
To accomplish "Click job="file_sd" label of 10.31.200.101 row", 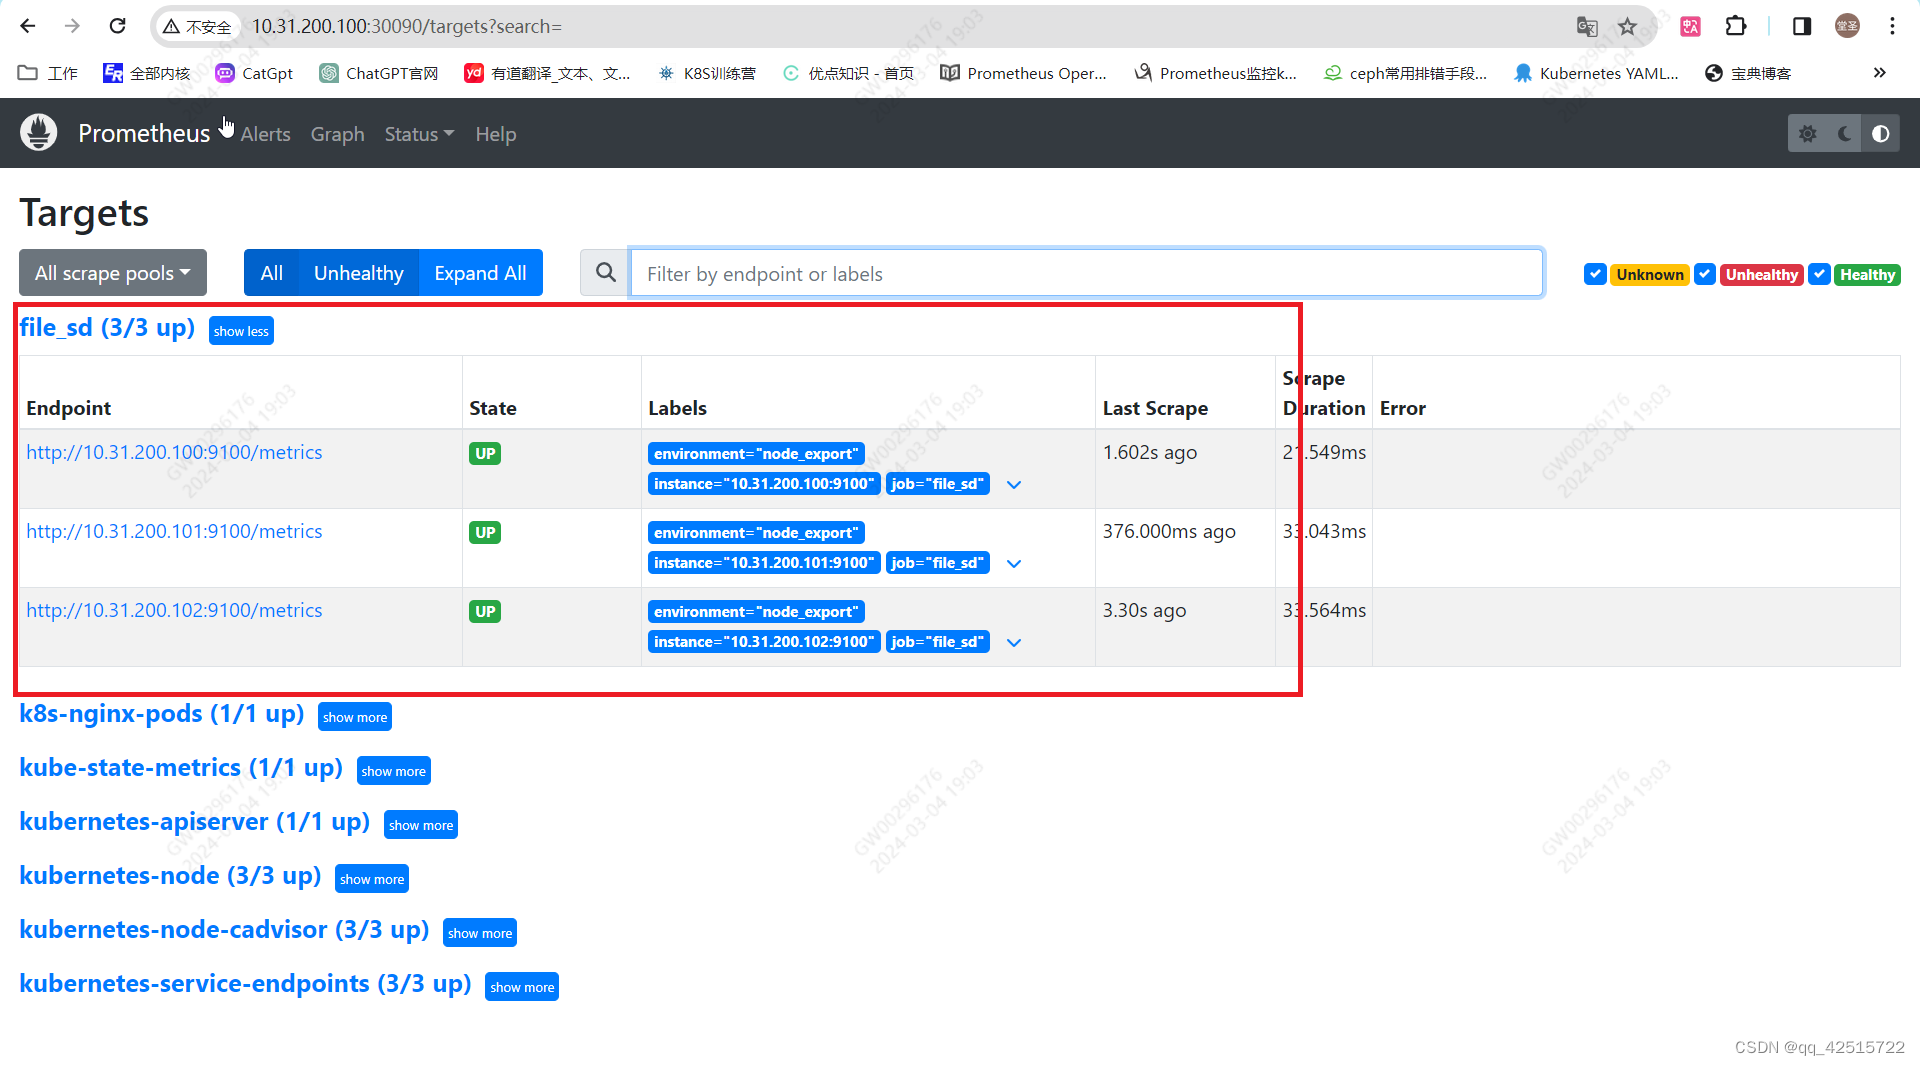I will 938,563.
